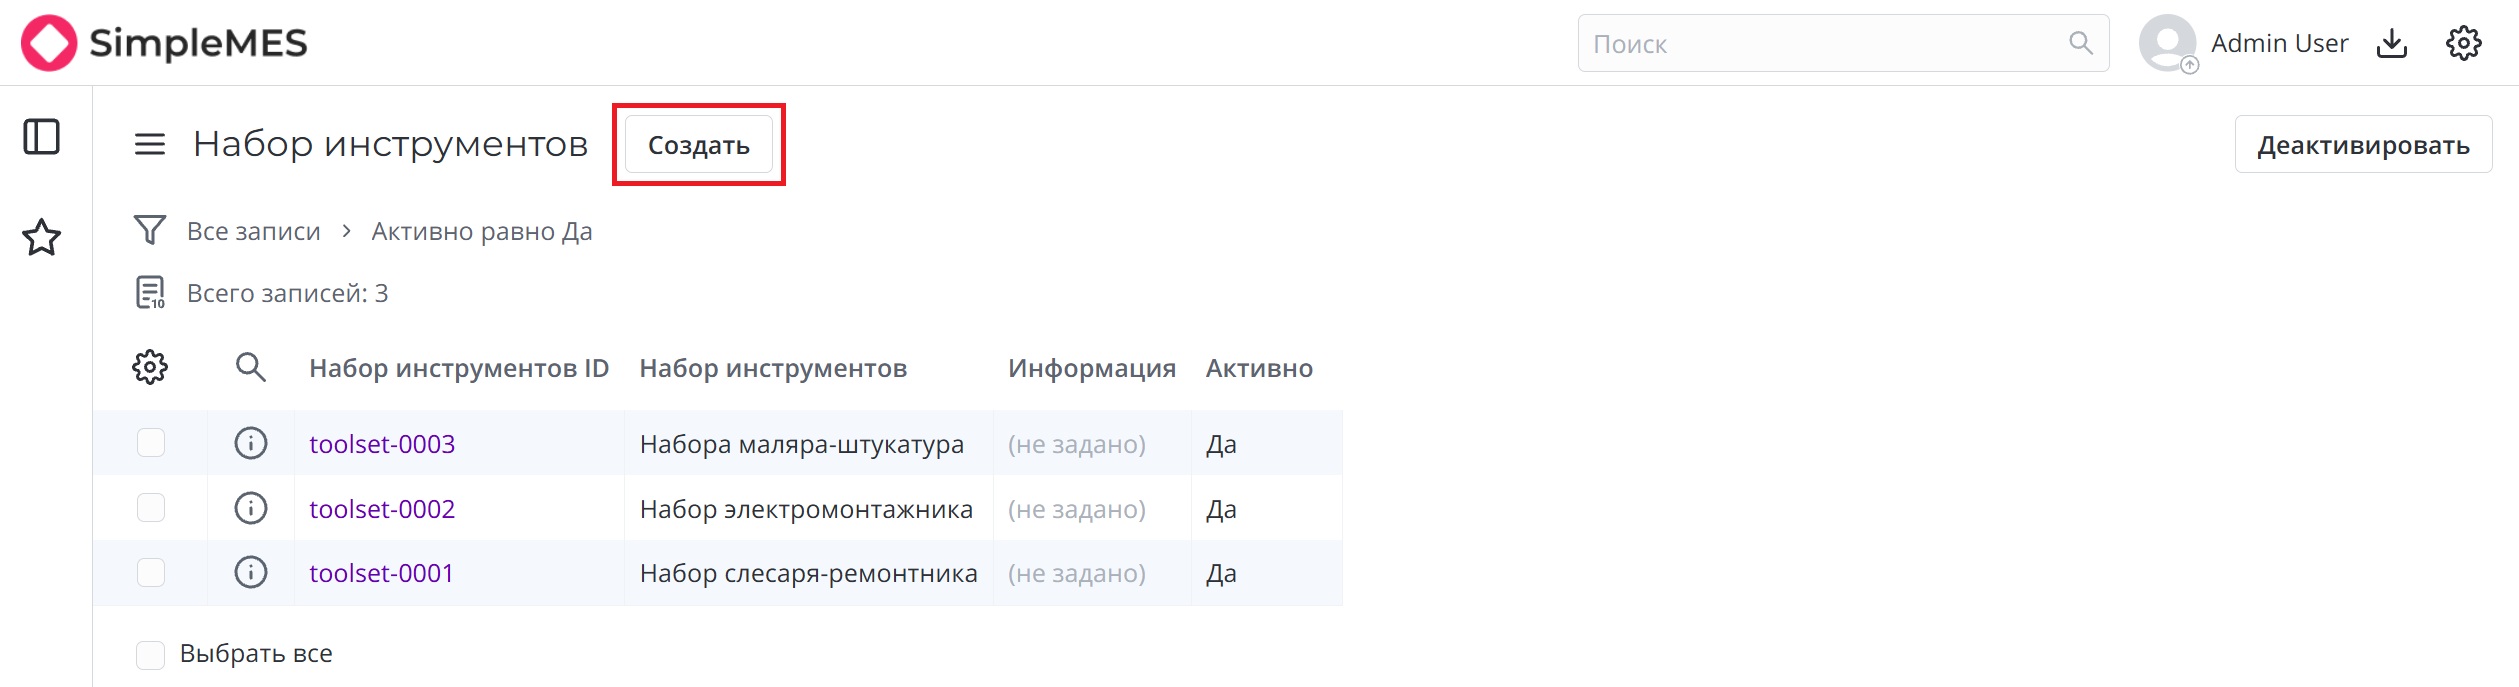
Task: Tick the Выбрать все checkbox
Action: coord(150,653)
